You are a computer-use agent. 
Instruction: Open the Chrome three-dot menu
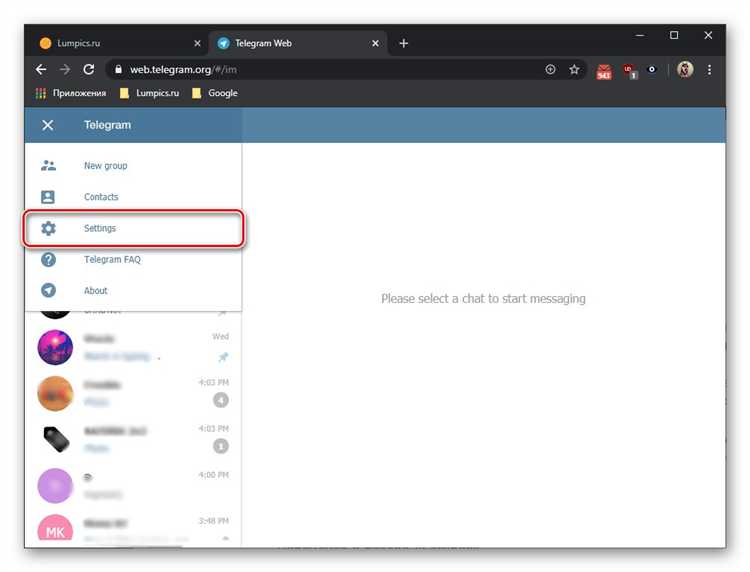pyautogui.click(x=709, y=70)
